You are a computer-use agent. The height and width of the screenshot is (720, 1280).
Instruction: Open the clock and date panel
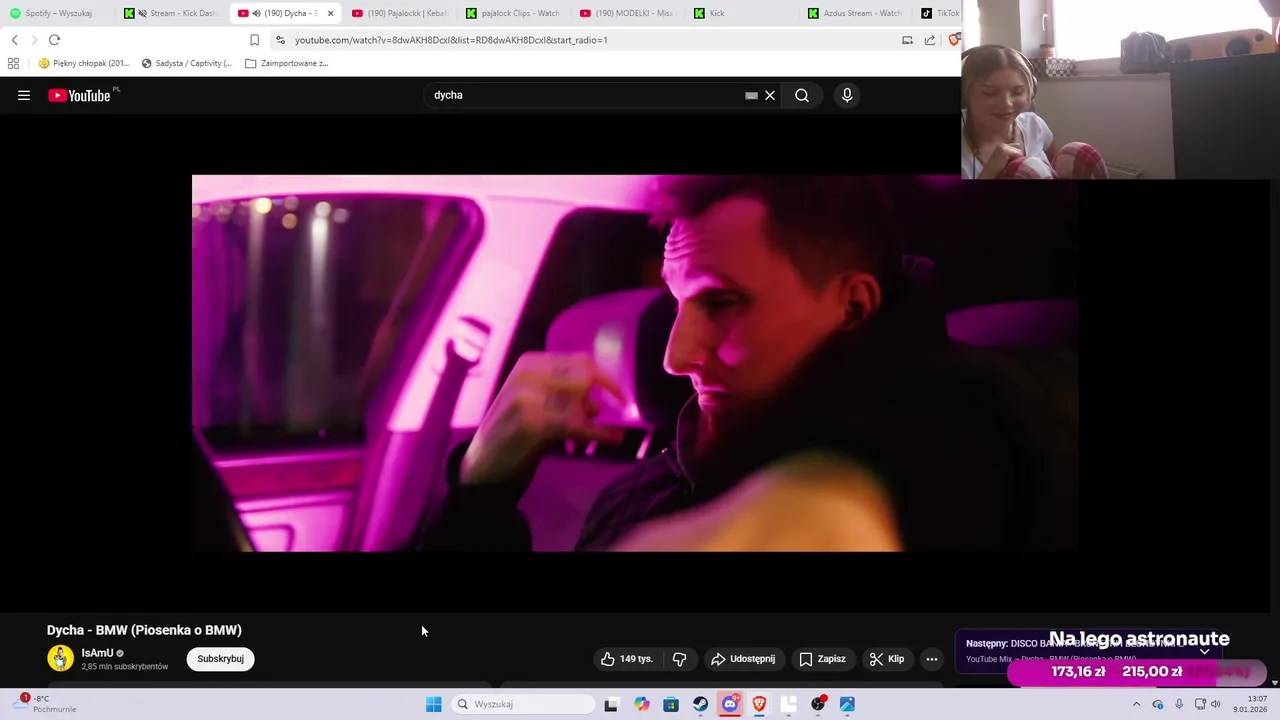[x=1250, y=704]
